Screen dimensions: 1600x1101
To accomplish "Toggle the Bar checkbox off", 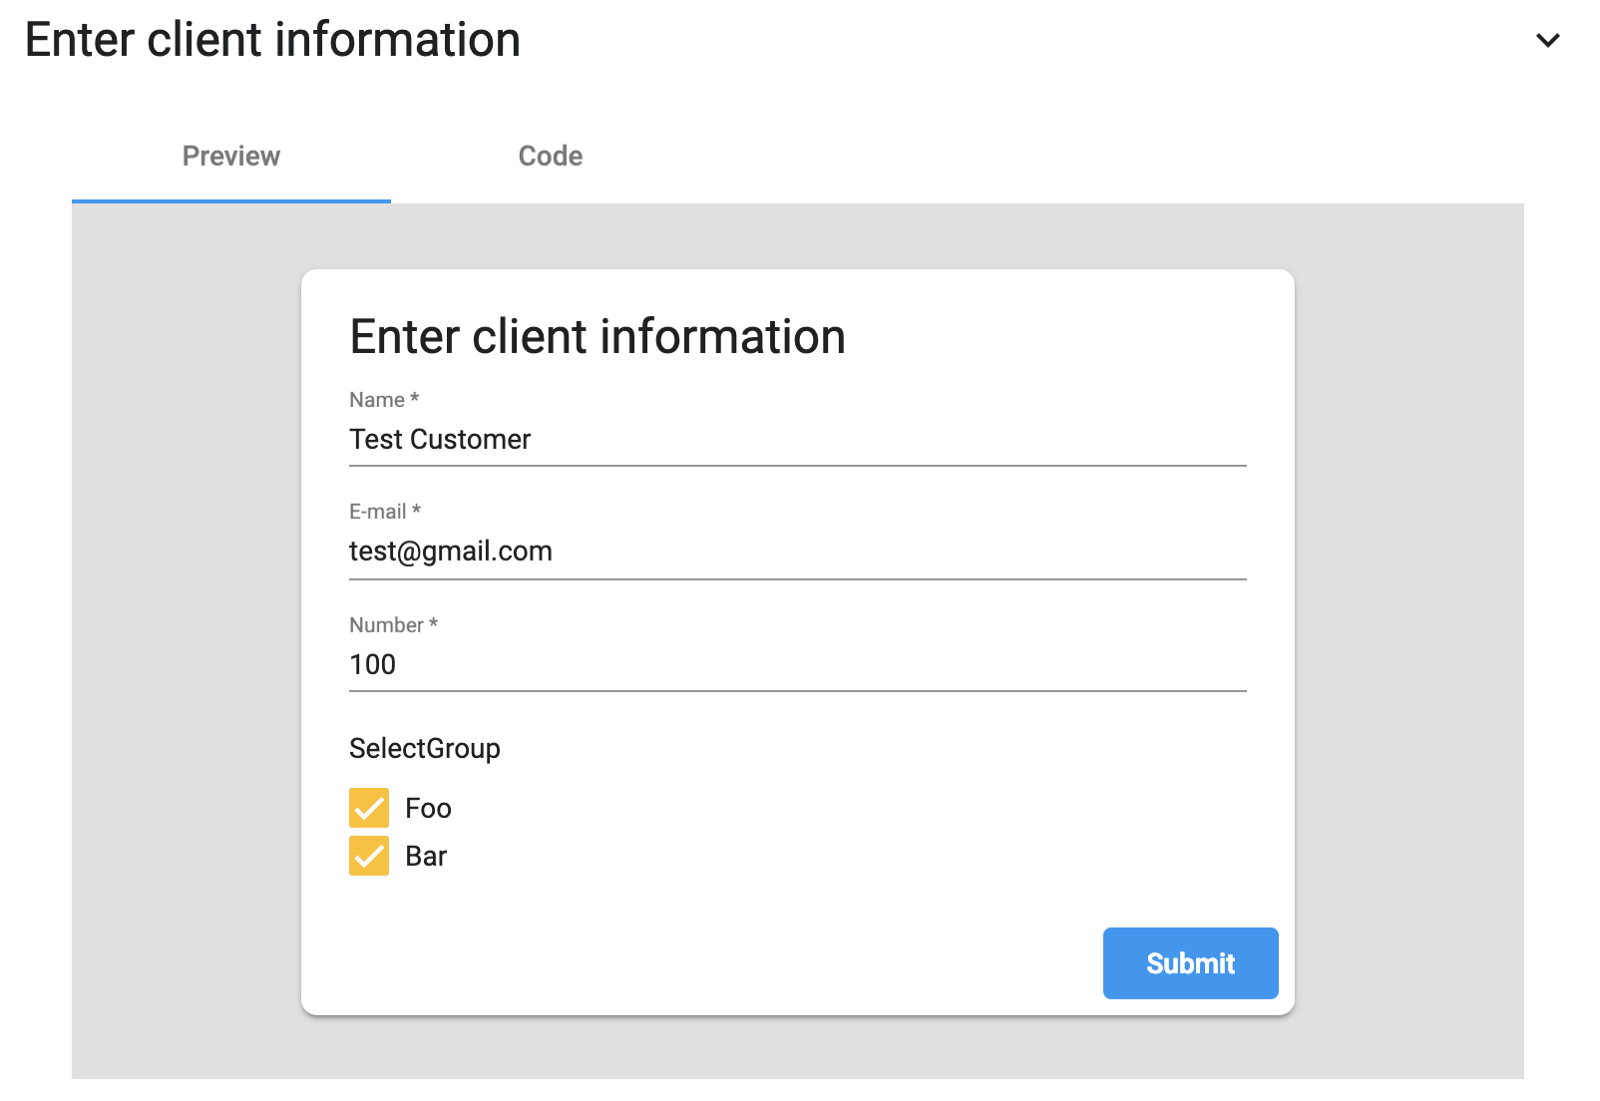I will tap(369, 856).
